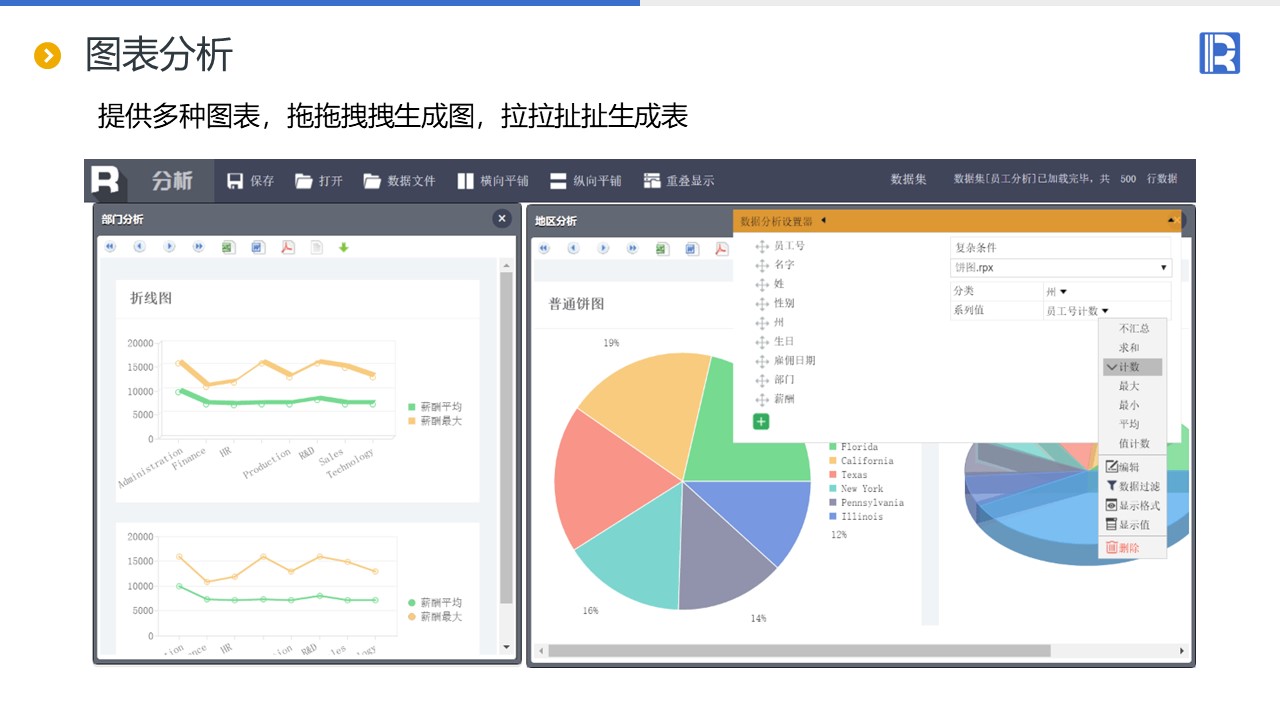This screenshot has height=720, width=1280.
Task: Select the 州 field in the field list
Action: click(779, 322)
